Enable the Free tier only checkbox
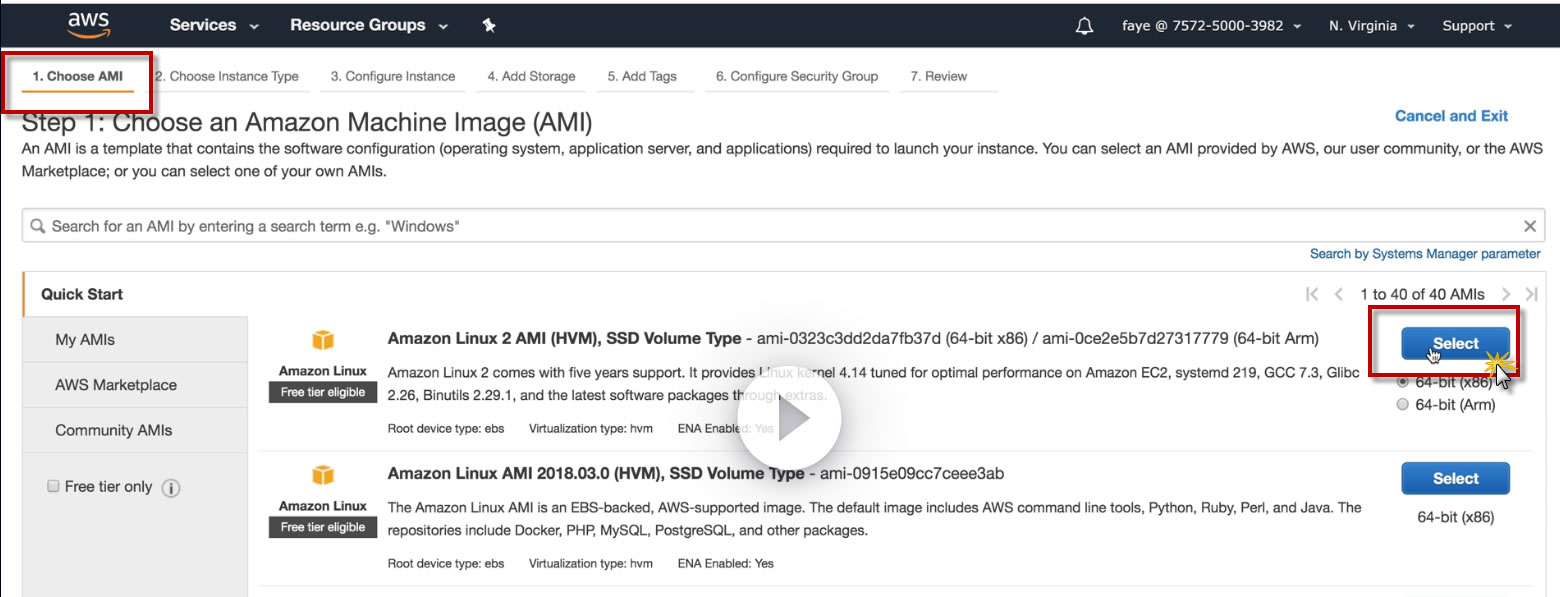This screenshot has height=597, width=1560. pyautogui.click(x=54, y=487)
